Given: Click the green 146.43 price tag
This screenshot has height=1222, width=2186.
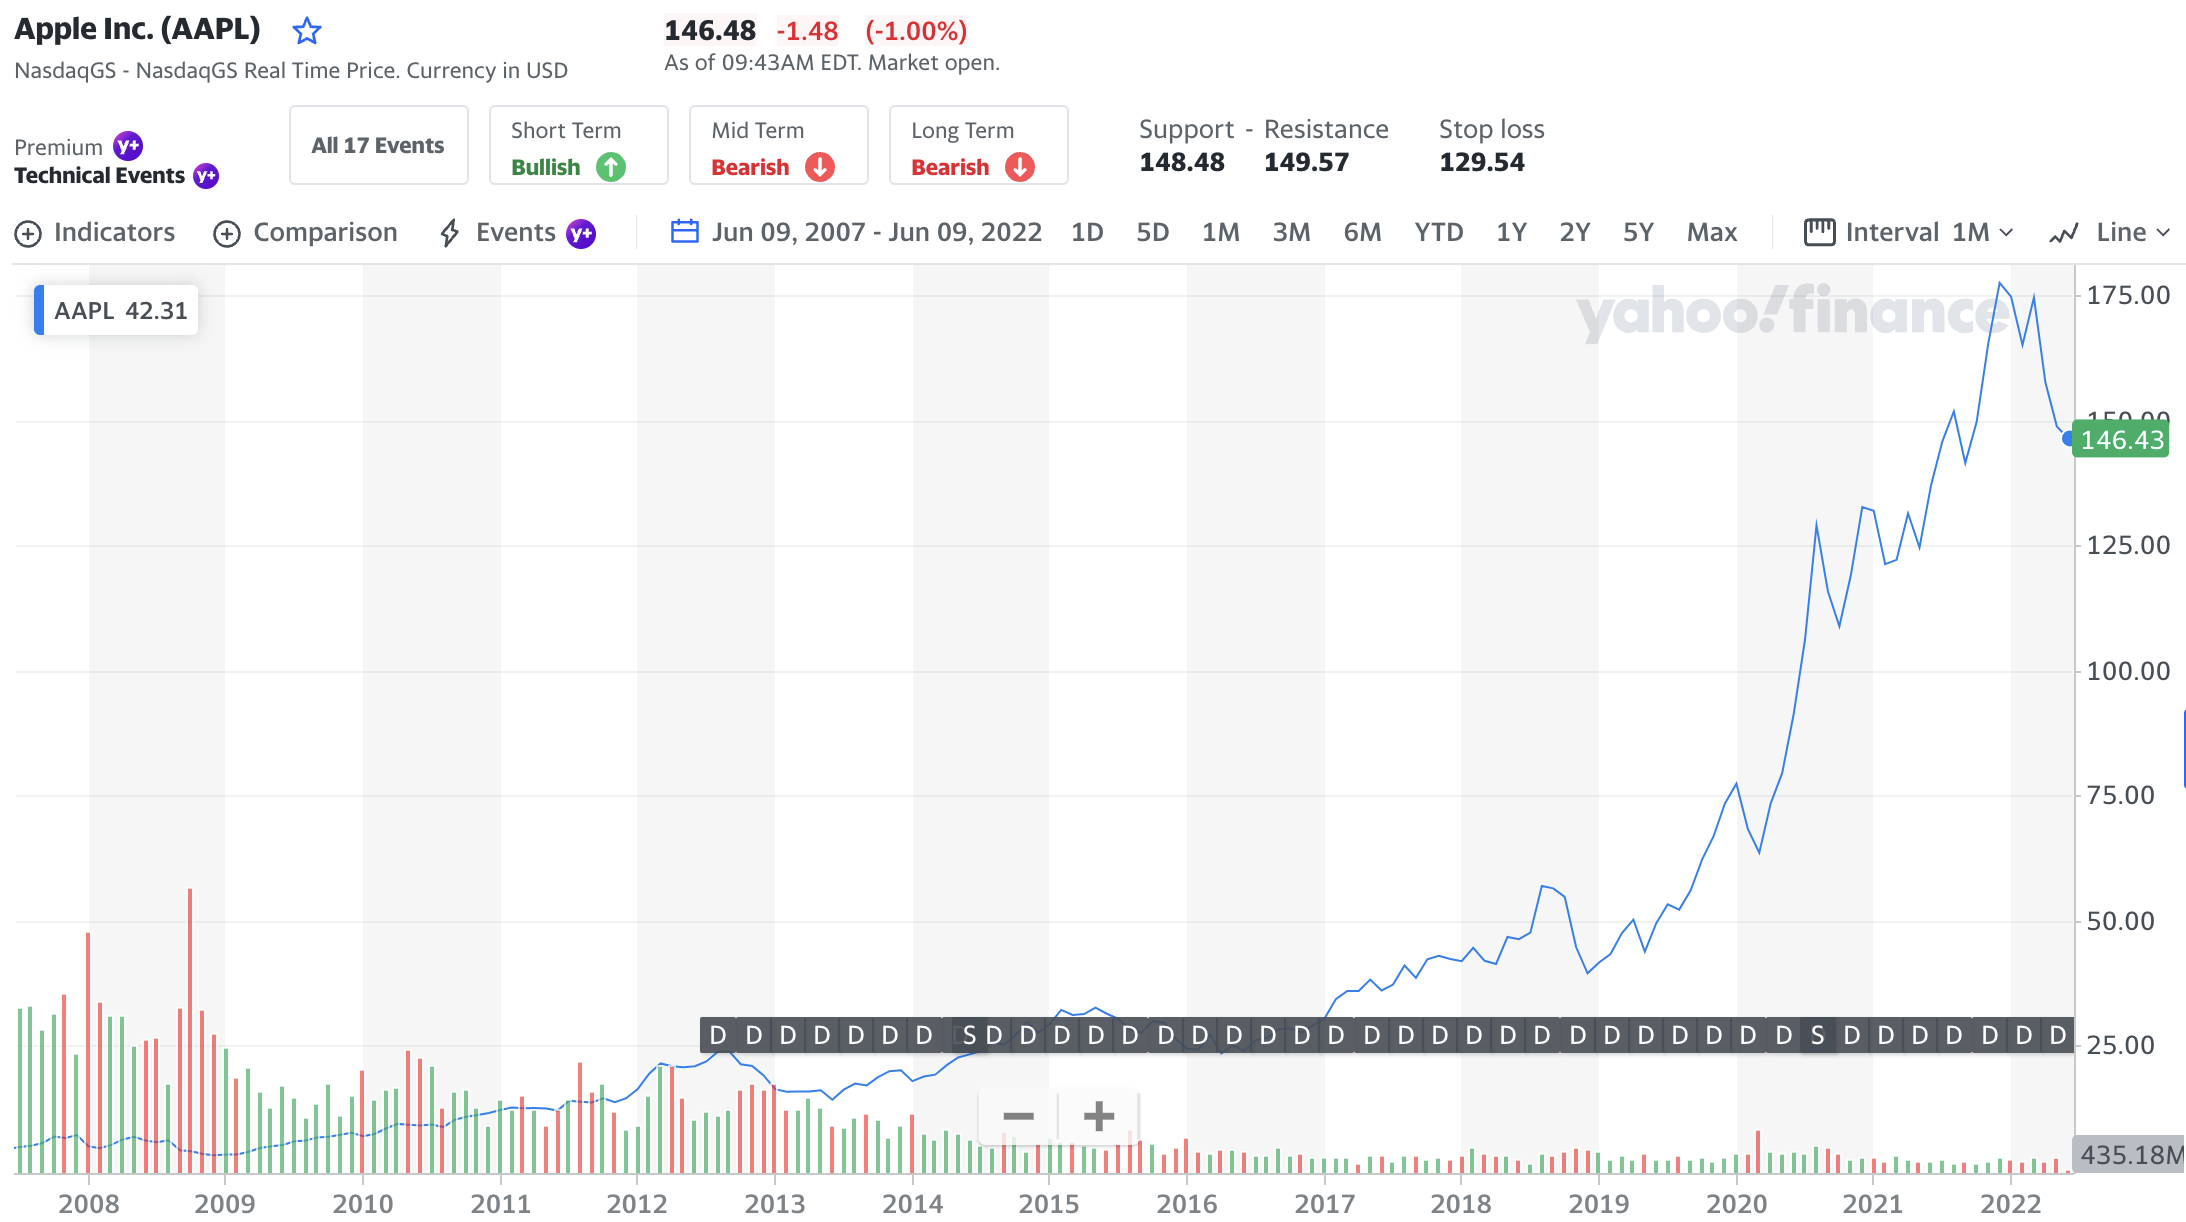Looking at the screenshot, I should pos(2121,440).
